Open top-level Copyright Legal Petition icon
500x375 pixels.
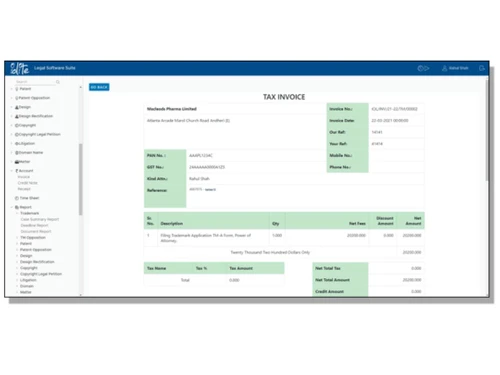click(x=17, y=134)
